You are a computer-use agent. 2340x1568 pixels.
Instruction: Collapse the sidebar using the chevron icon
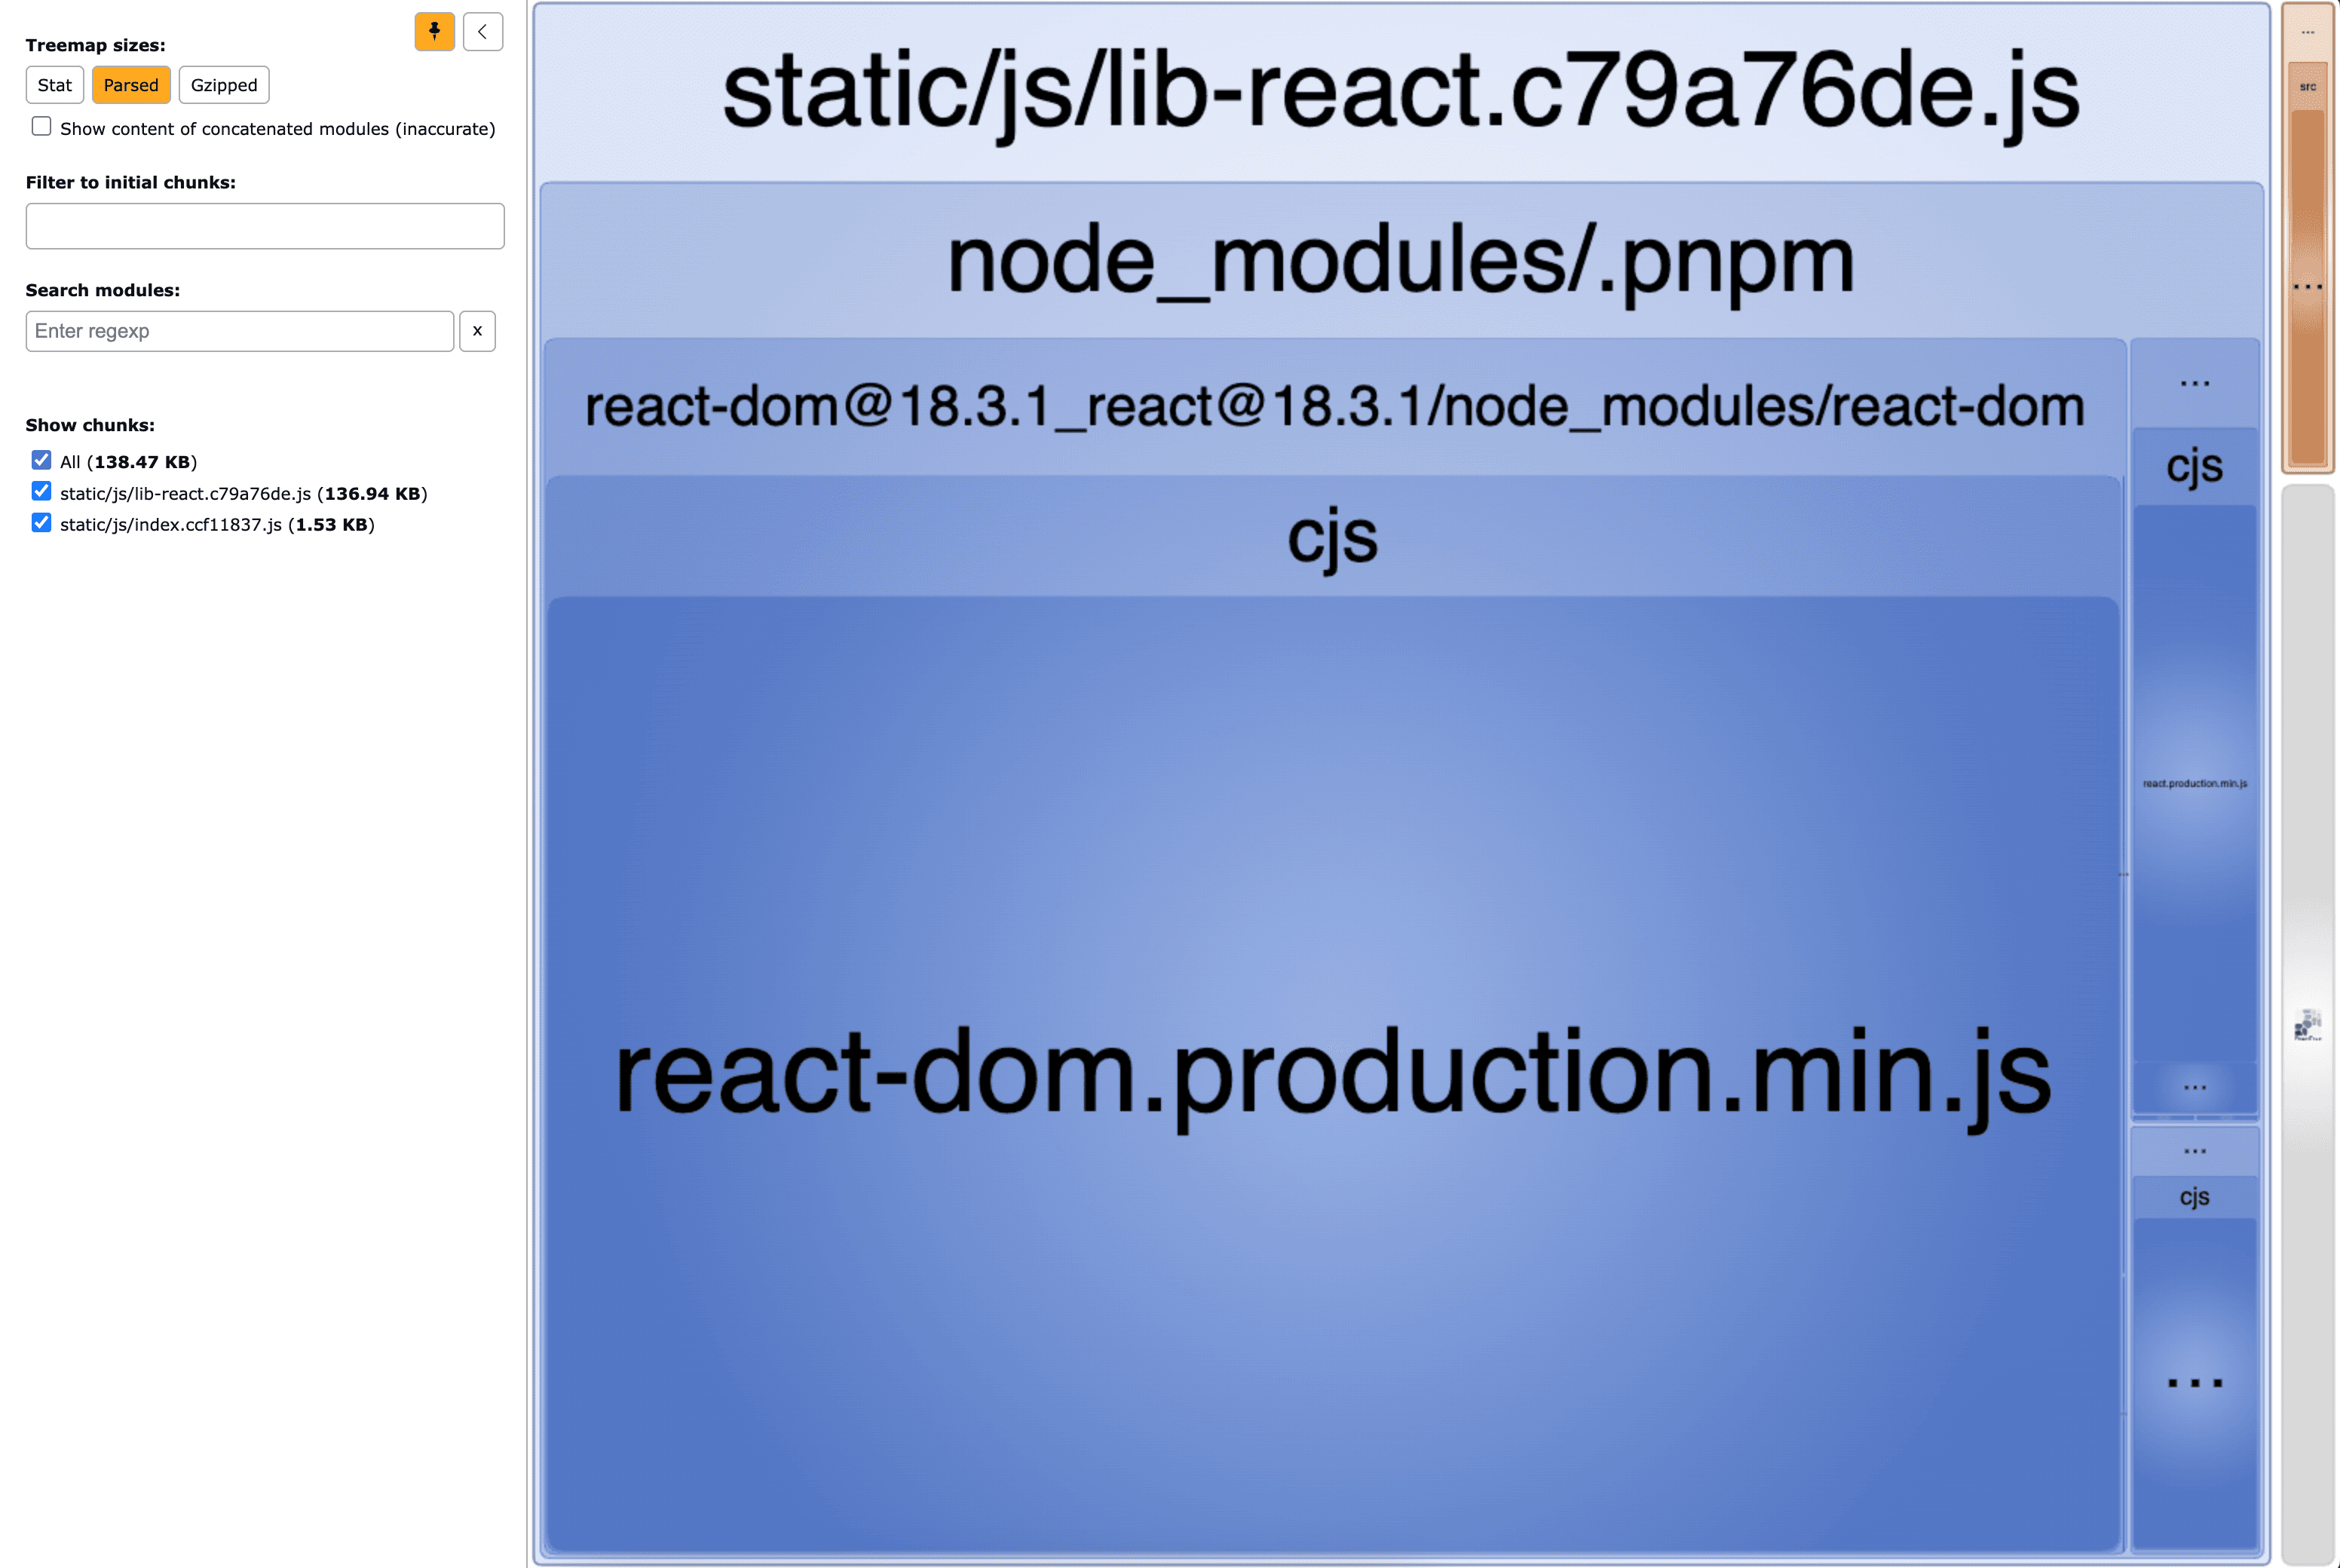pos(483,31)
